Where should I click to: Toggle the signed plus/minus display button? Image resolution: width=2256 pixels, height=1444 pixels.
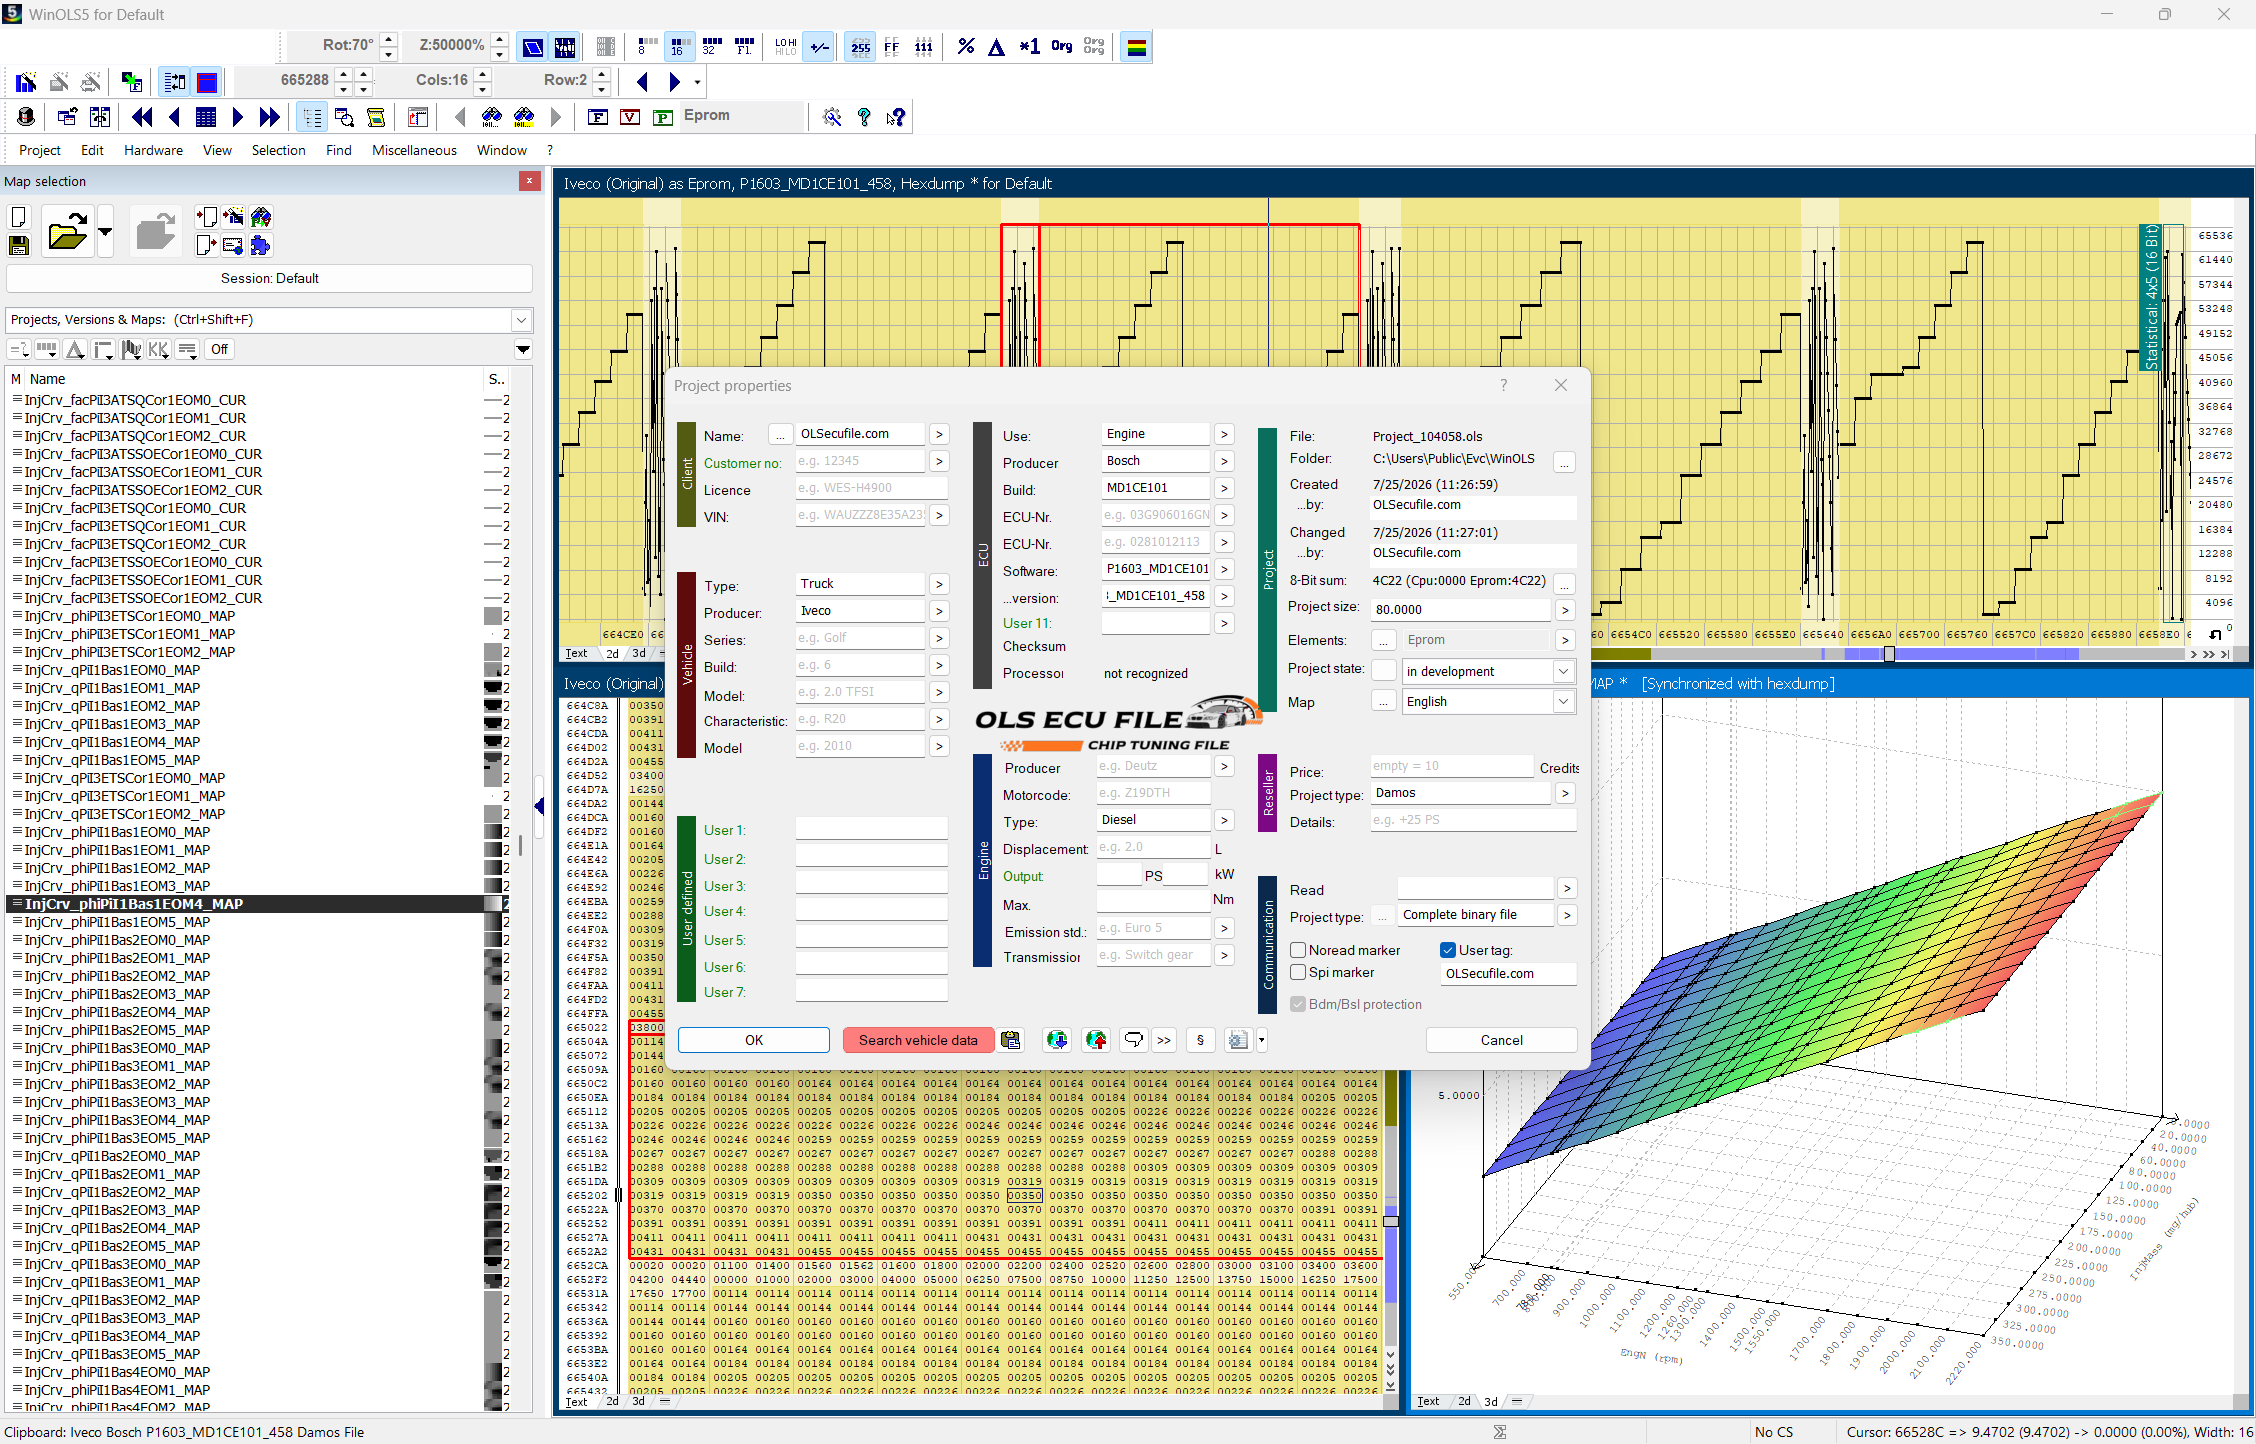pyautogui.click(x=820, y=46)
